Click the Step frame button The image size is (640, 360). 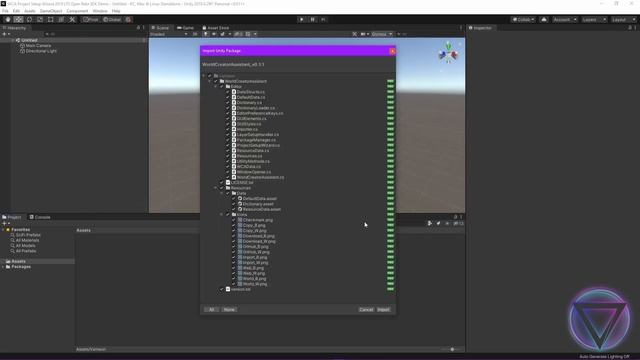click(x=323, y=20)
